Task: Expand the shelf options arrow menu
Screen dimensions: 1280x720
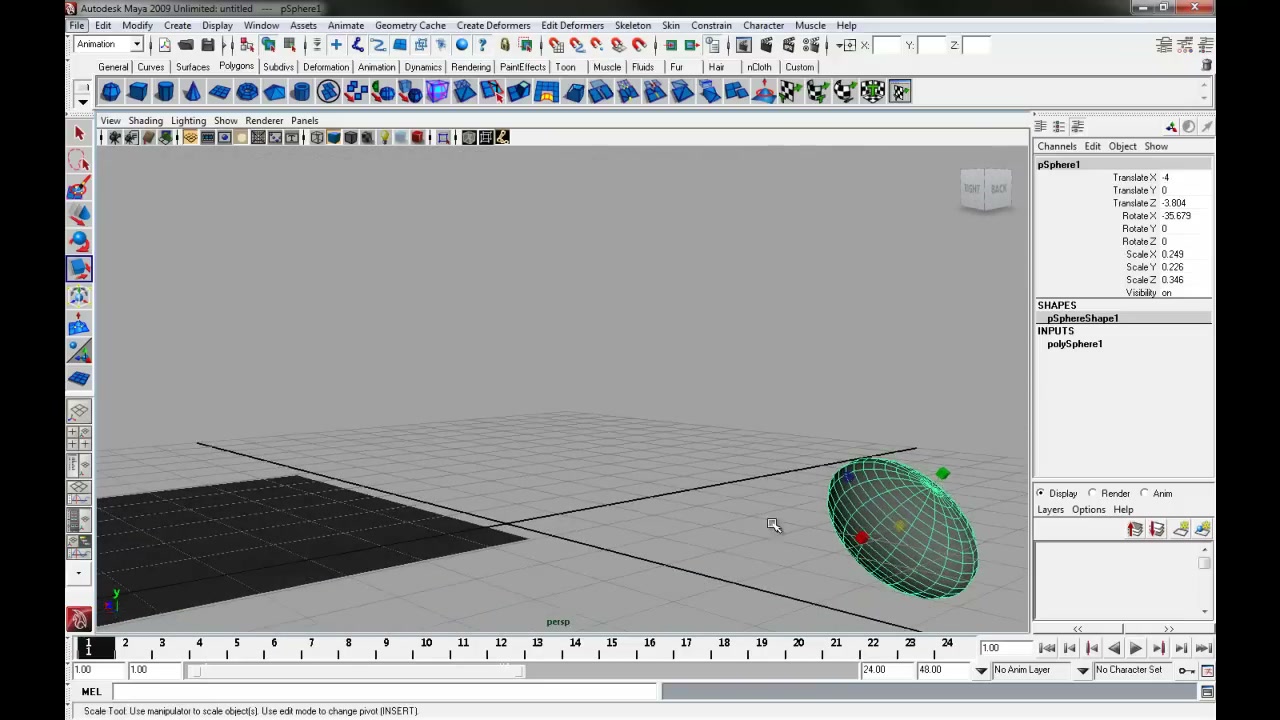Action: pyautogui.click(x=83, y=101)
